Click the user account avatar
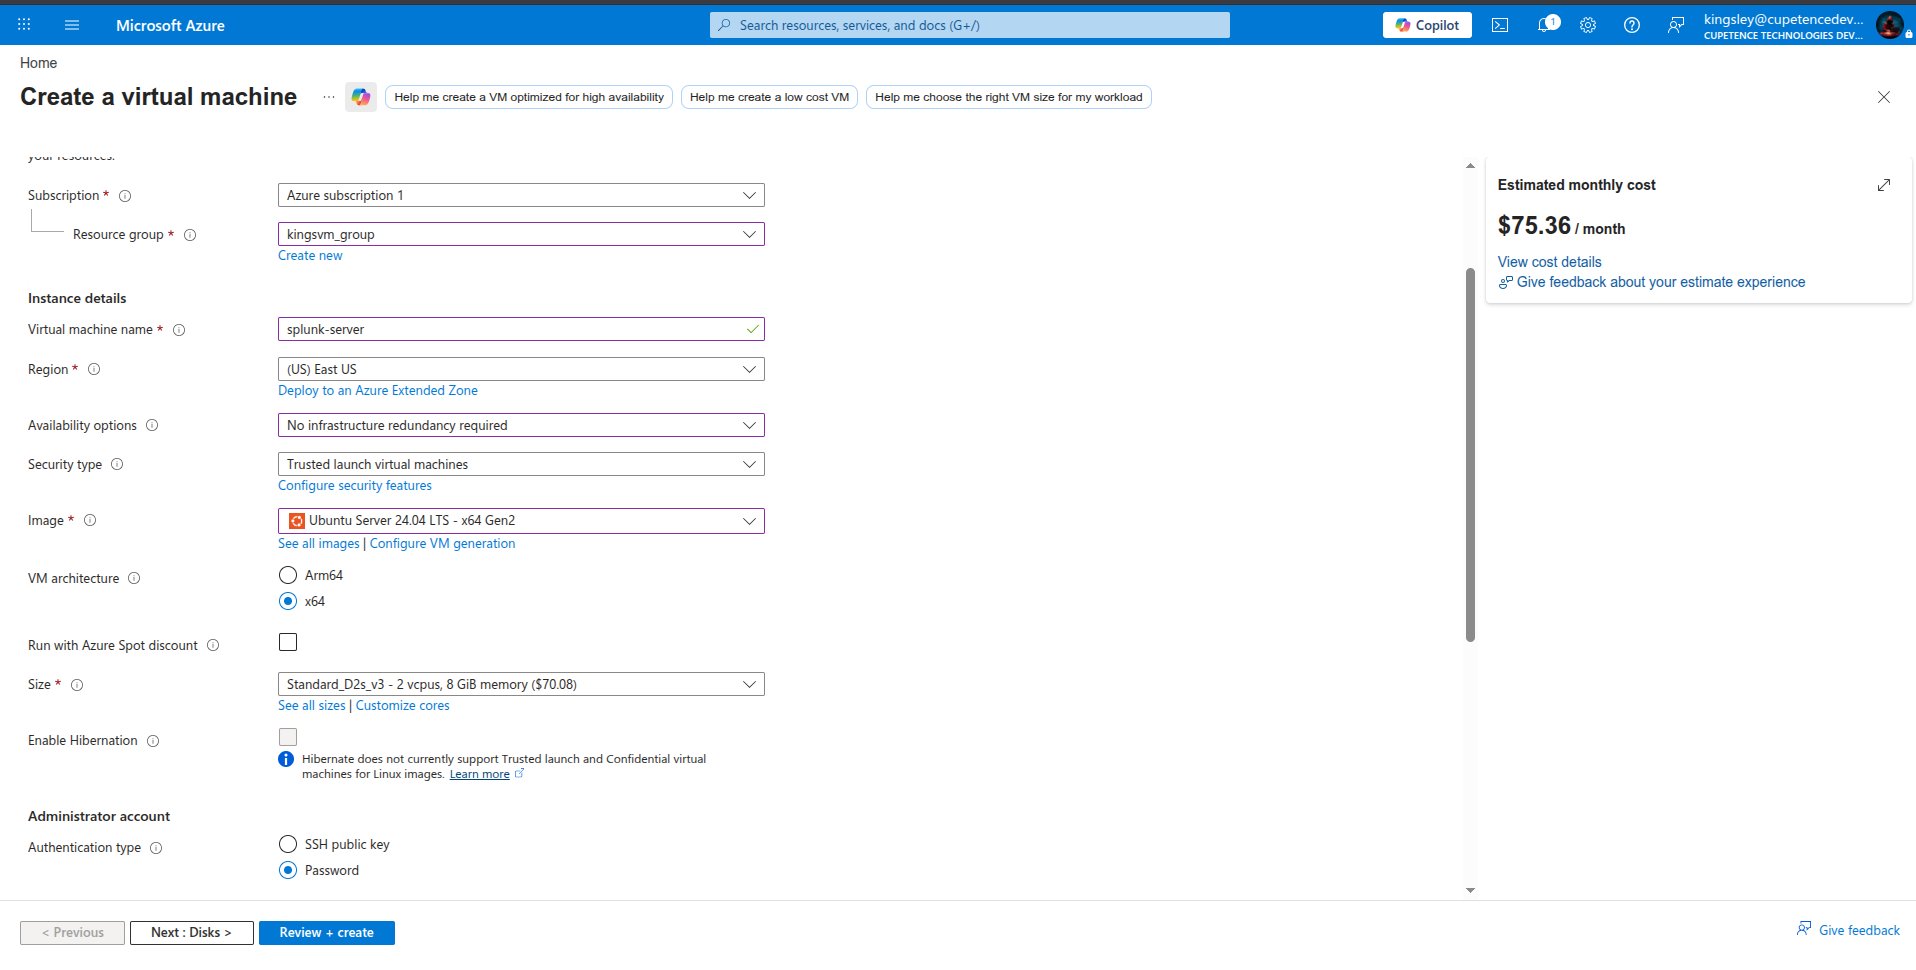Viewport: 1916px width, 970px height. click(x=1889, y=25)
